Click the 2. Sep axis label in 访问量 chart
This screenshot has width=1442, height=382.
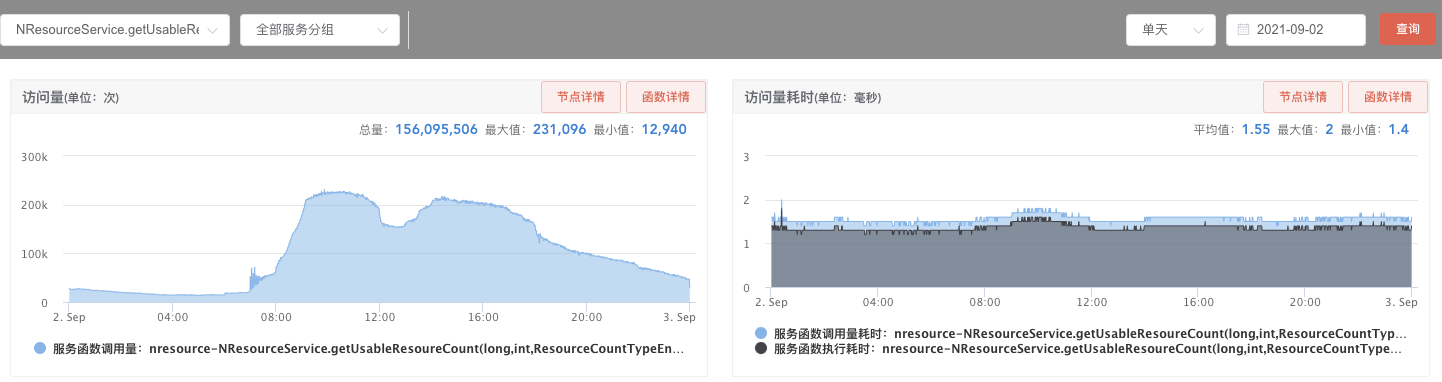point(69,317)
